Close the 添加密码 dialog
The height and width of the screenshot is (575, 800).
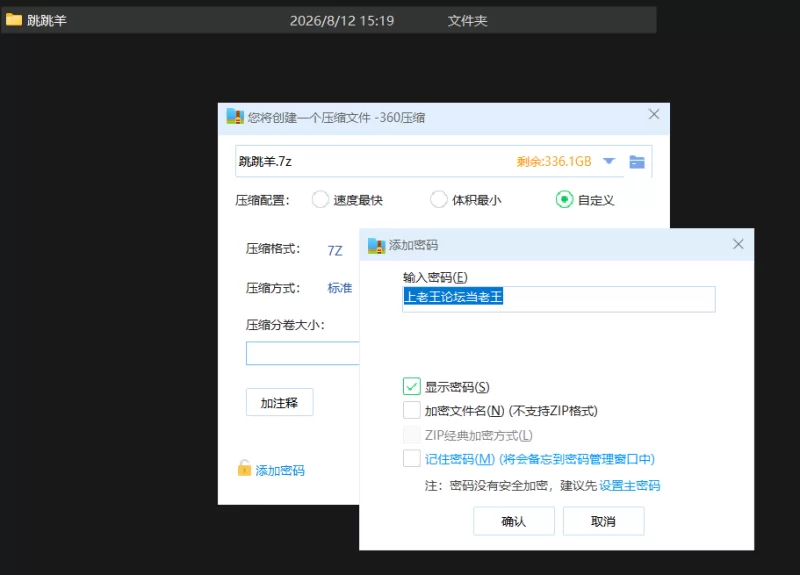click(x=738, y=244)
